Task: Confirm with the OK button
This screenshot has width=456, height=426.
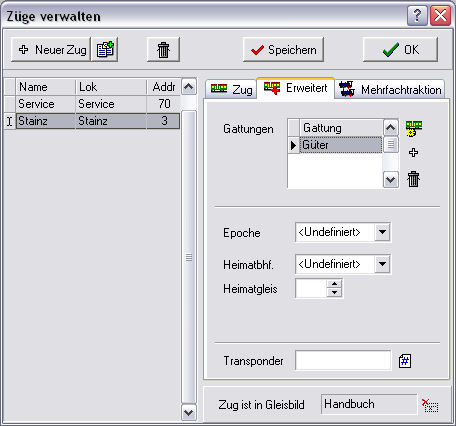Action: point(400,50)
